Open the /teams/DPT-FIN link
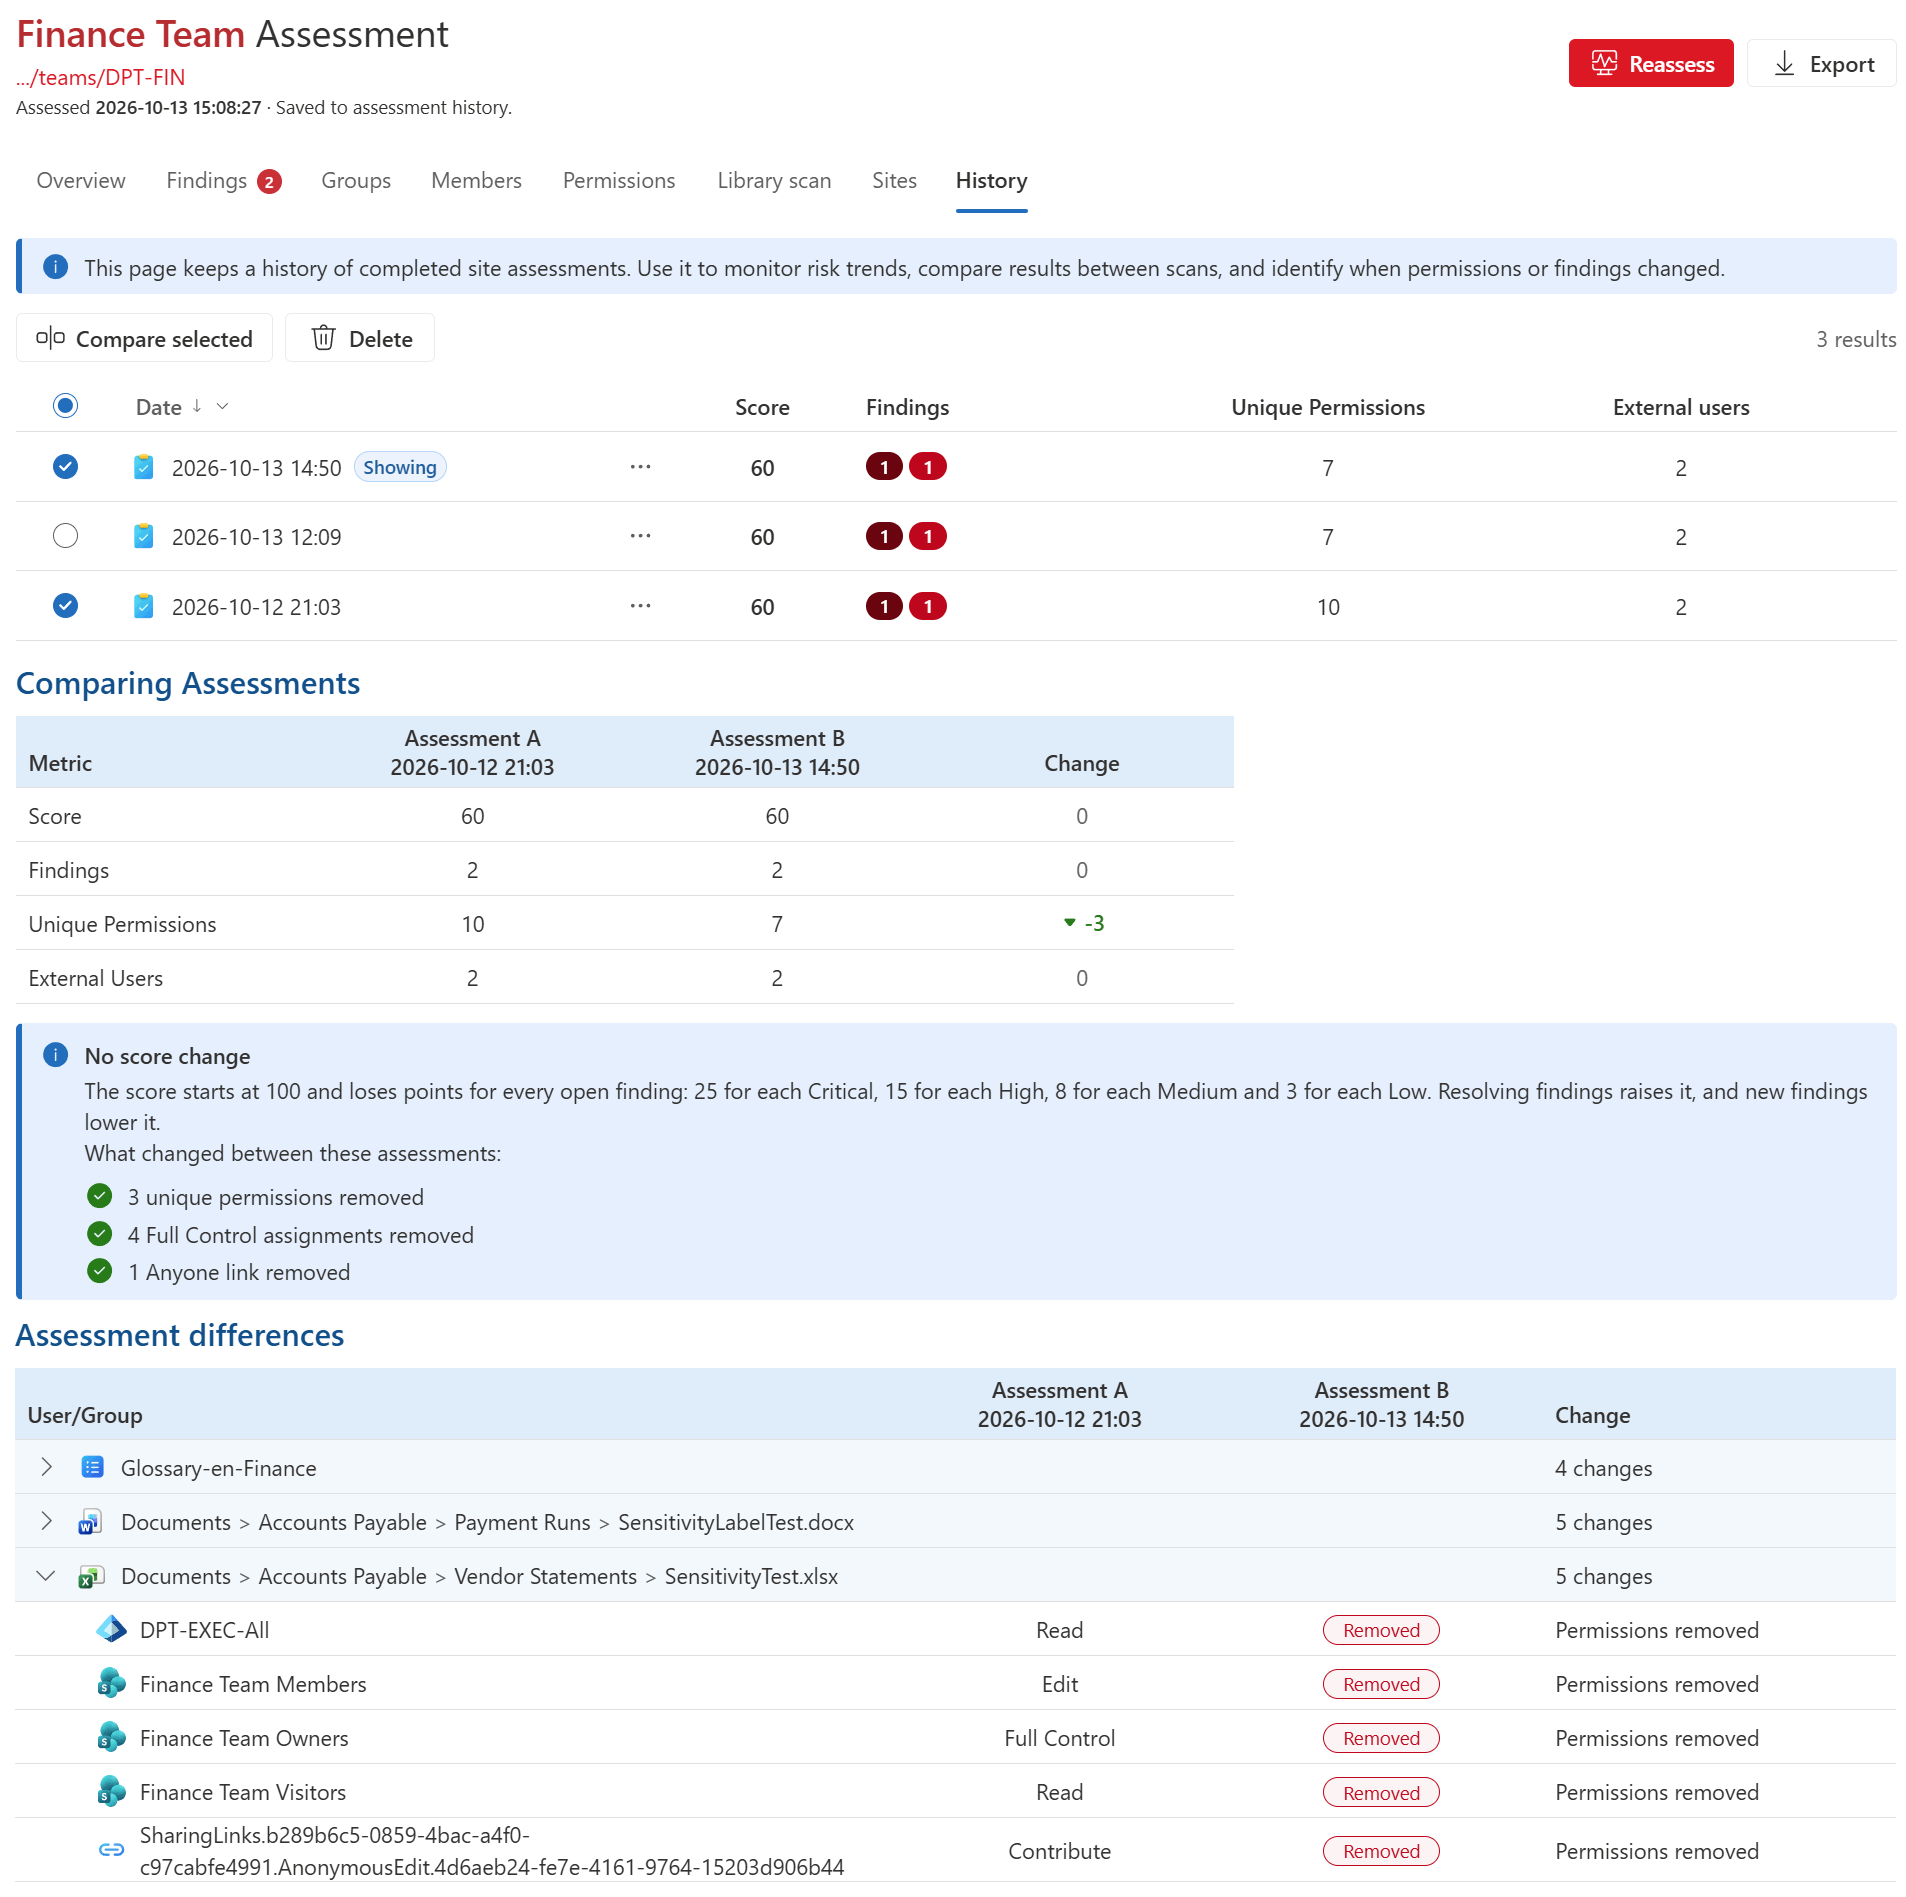 click(x=101, y=77)
